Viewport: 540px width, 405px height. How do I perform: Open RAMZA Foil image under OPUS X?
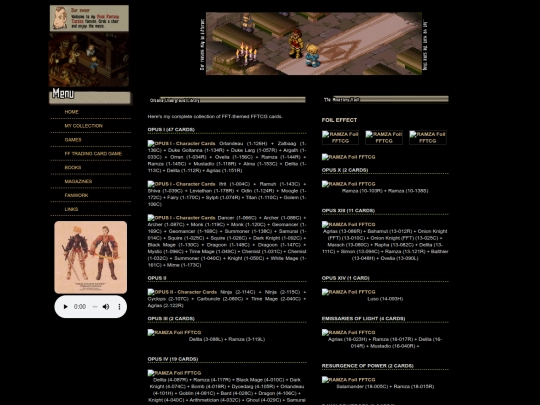(349, 184)
